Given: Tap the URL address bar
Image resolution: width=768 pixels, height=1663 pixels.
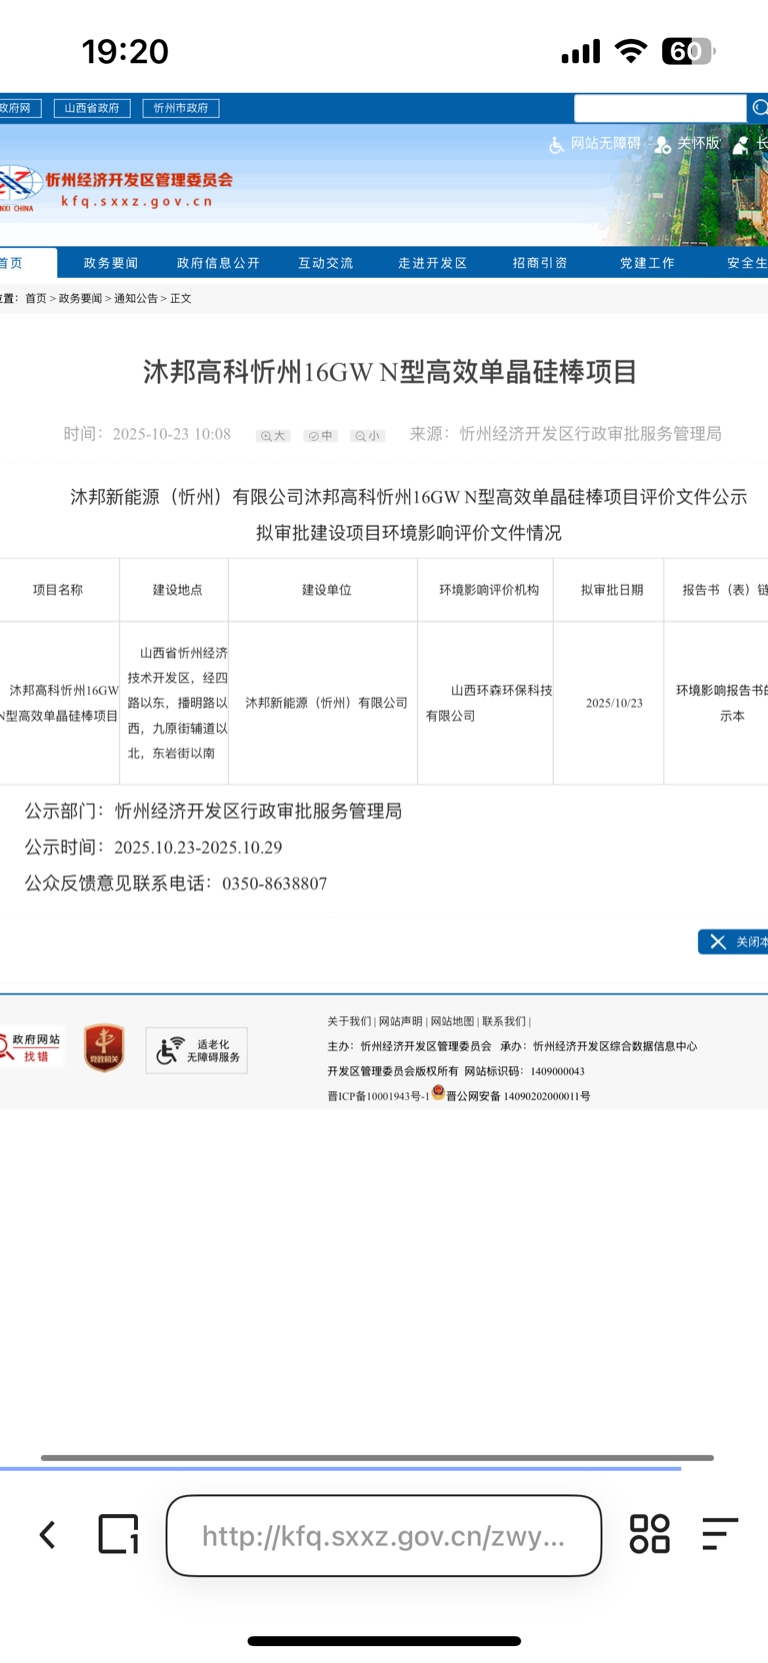Looking at the screenshot, I should [384, 1536].
